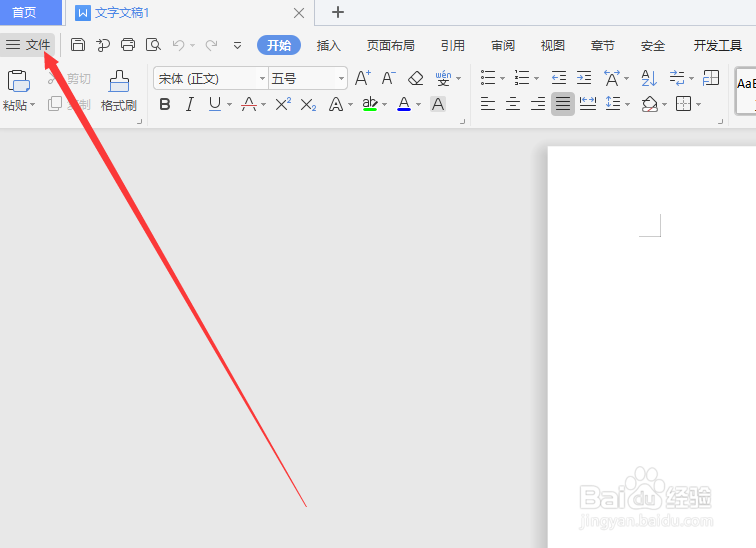Click the decrease indent icon

click(559, 78)
